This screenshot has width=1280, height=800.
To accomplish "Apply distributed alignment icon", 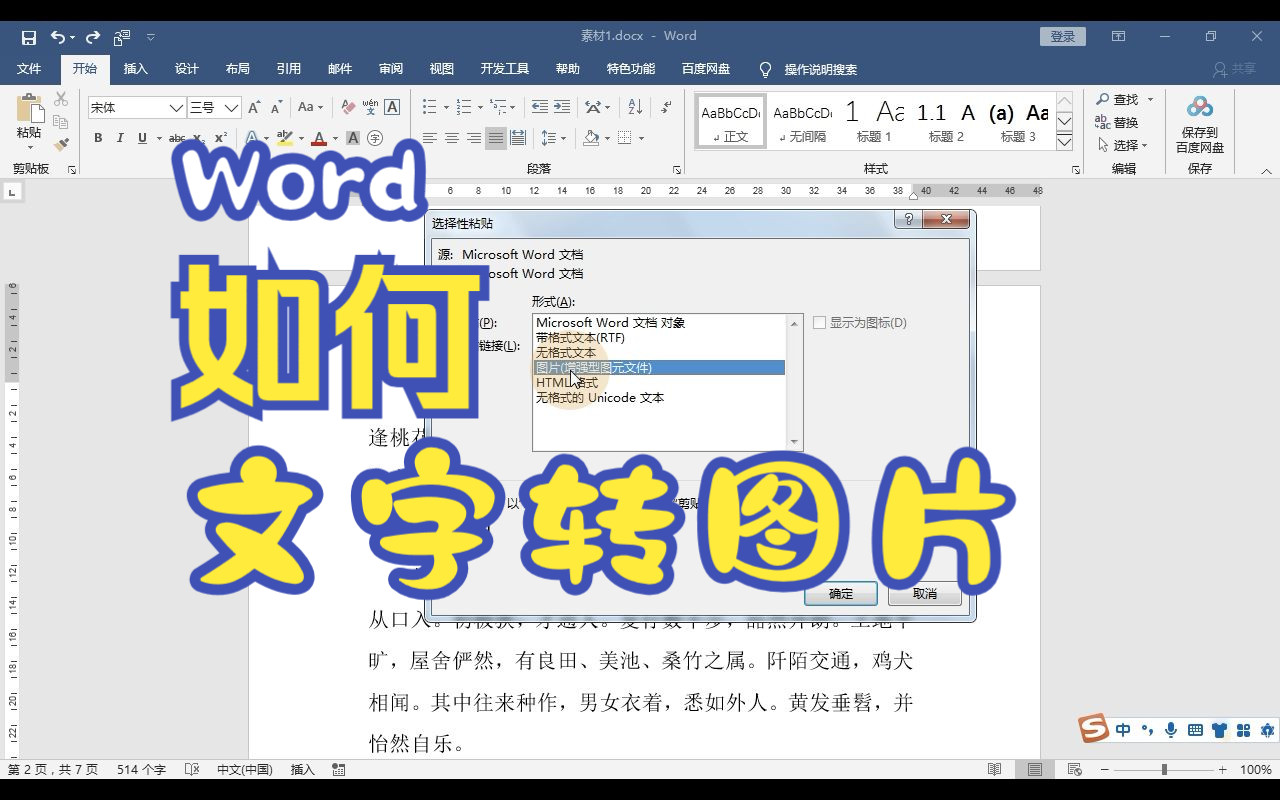I will pyautogui.click(x=518, y=138).
